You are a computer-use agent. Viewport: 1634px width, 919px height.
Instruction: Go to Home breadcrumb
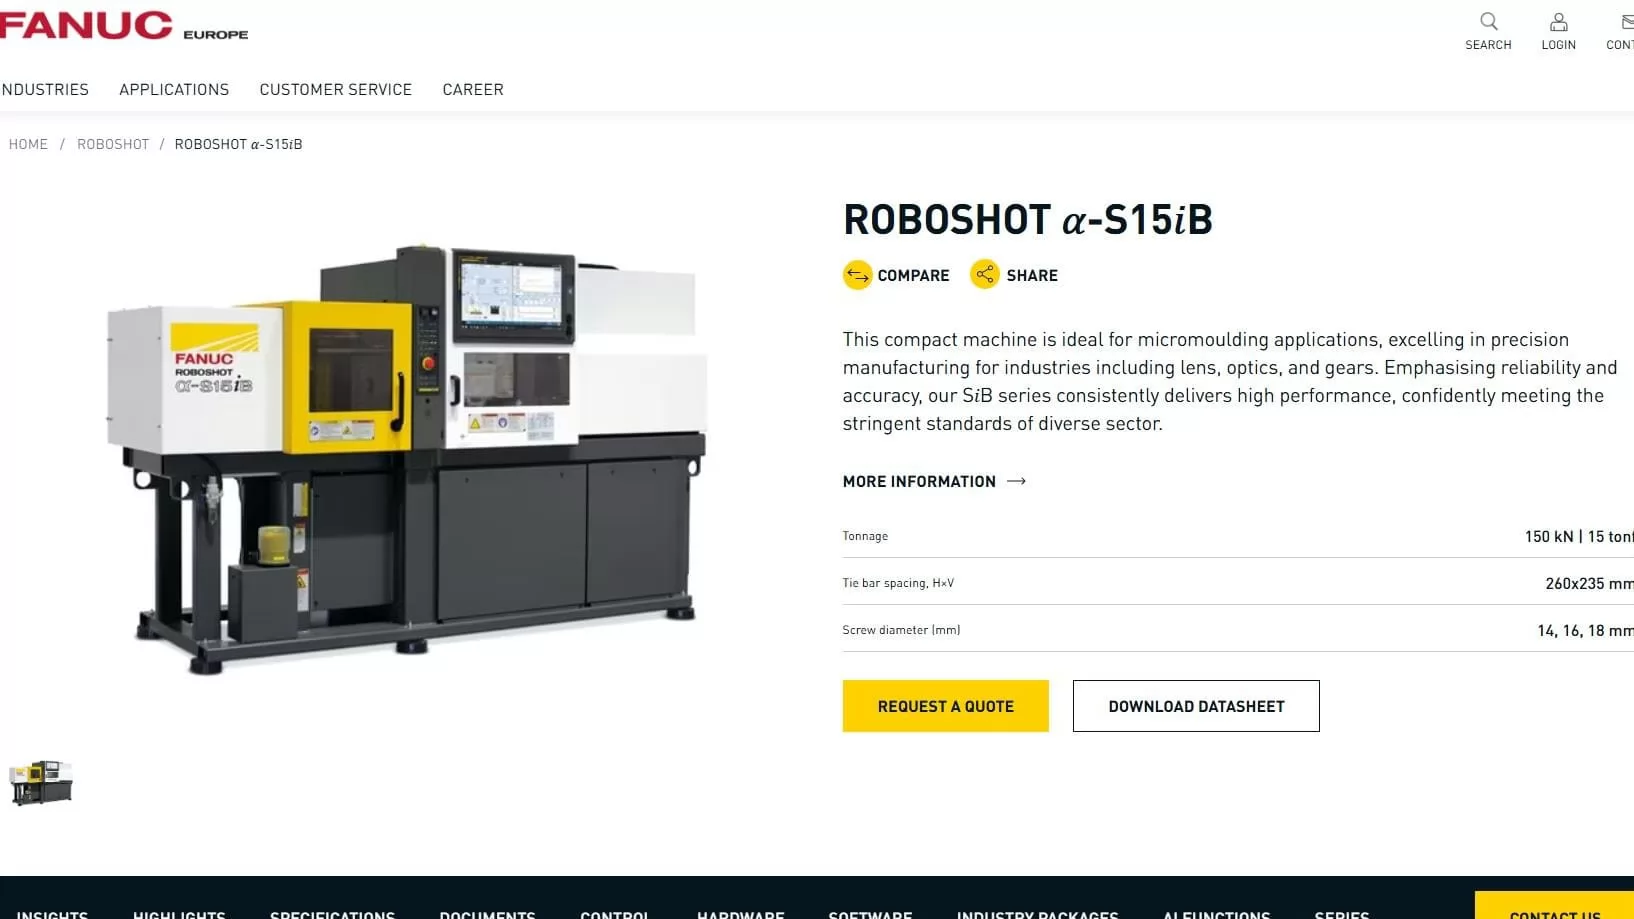pos(28,144)
